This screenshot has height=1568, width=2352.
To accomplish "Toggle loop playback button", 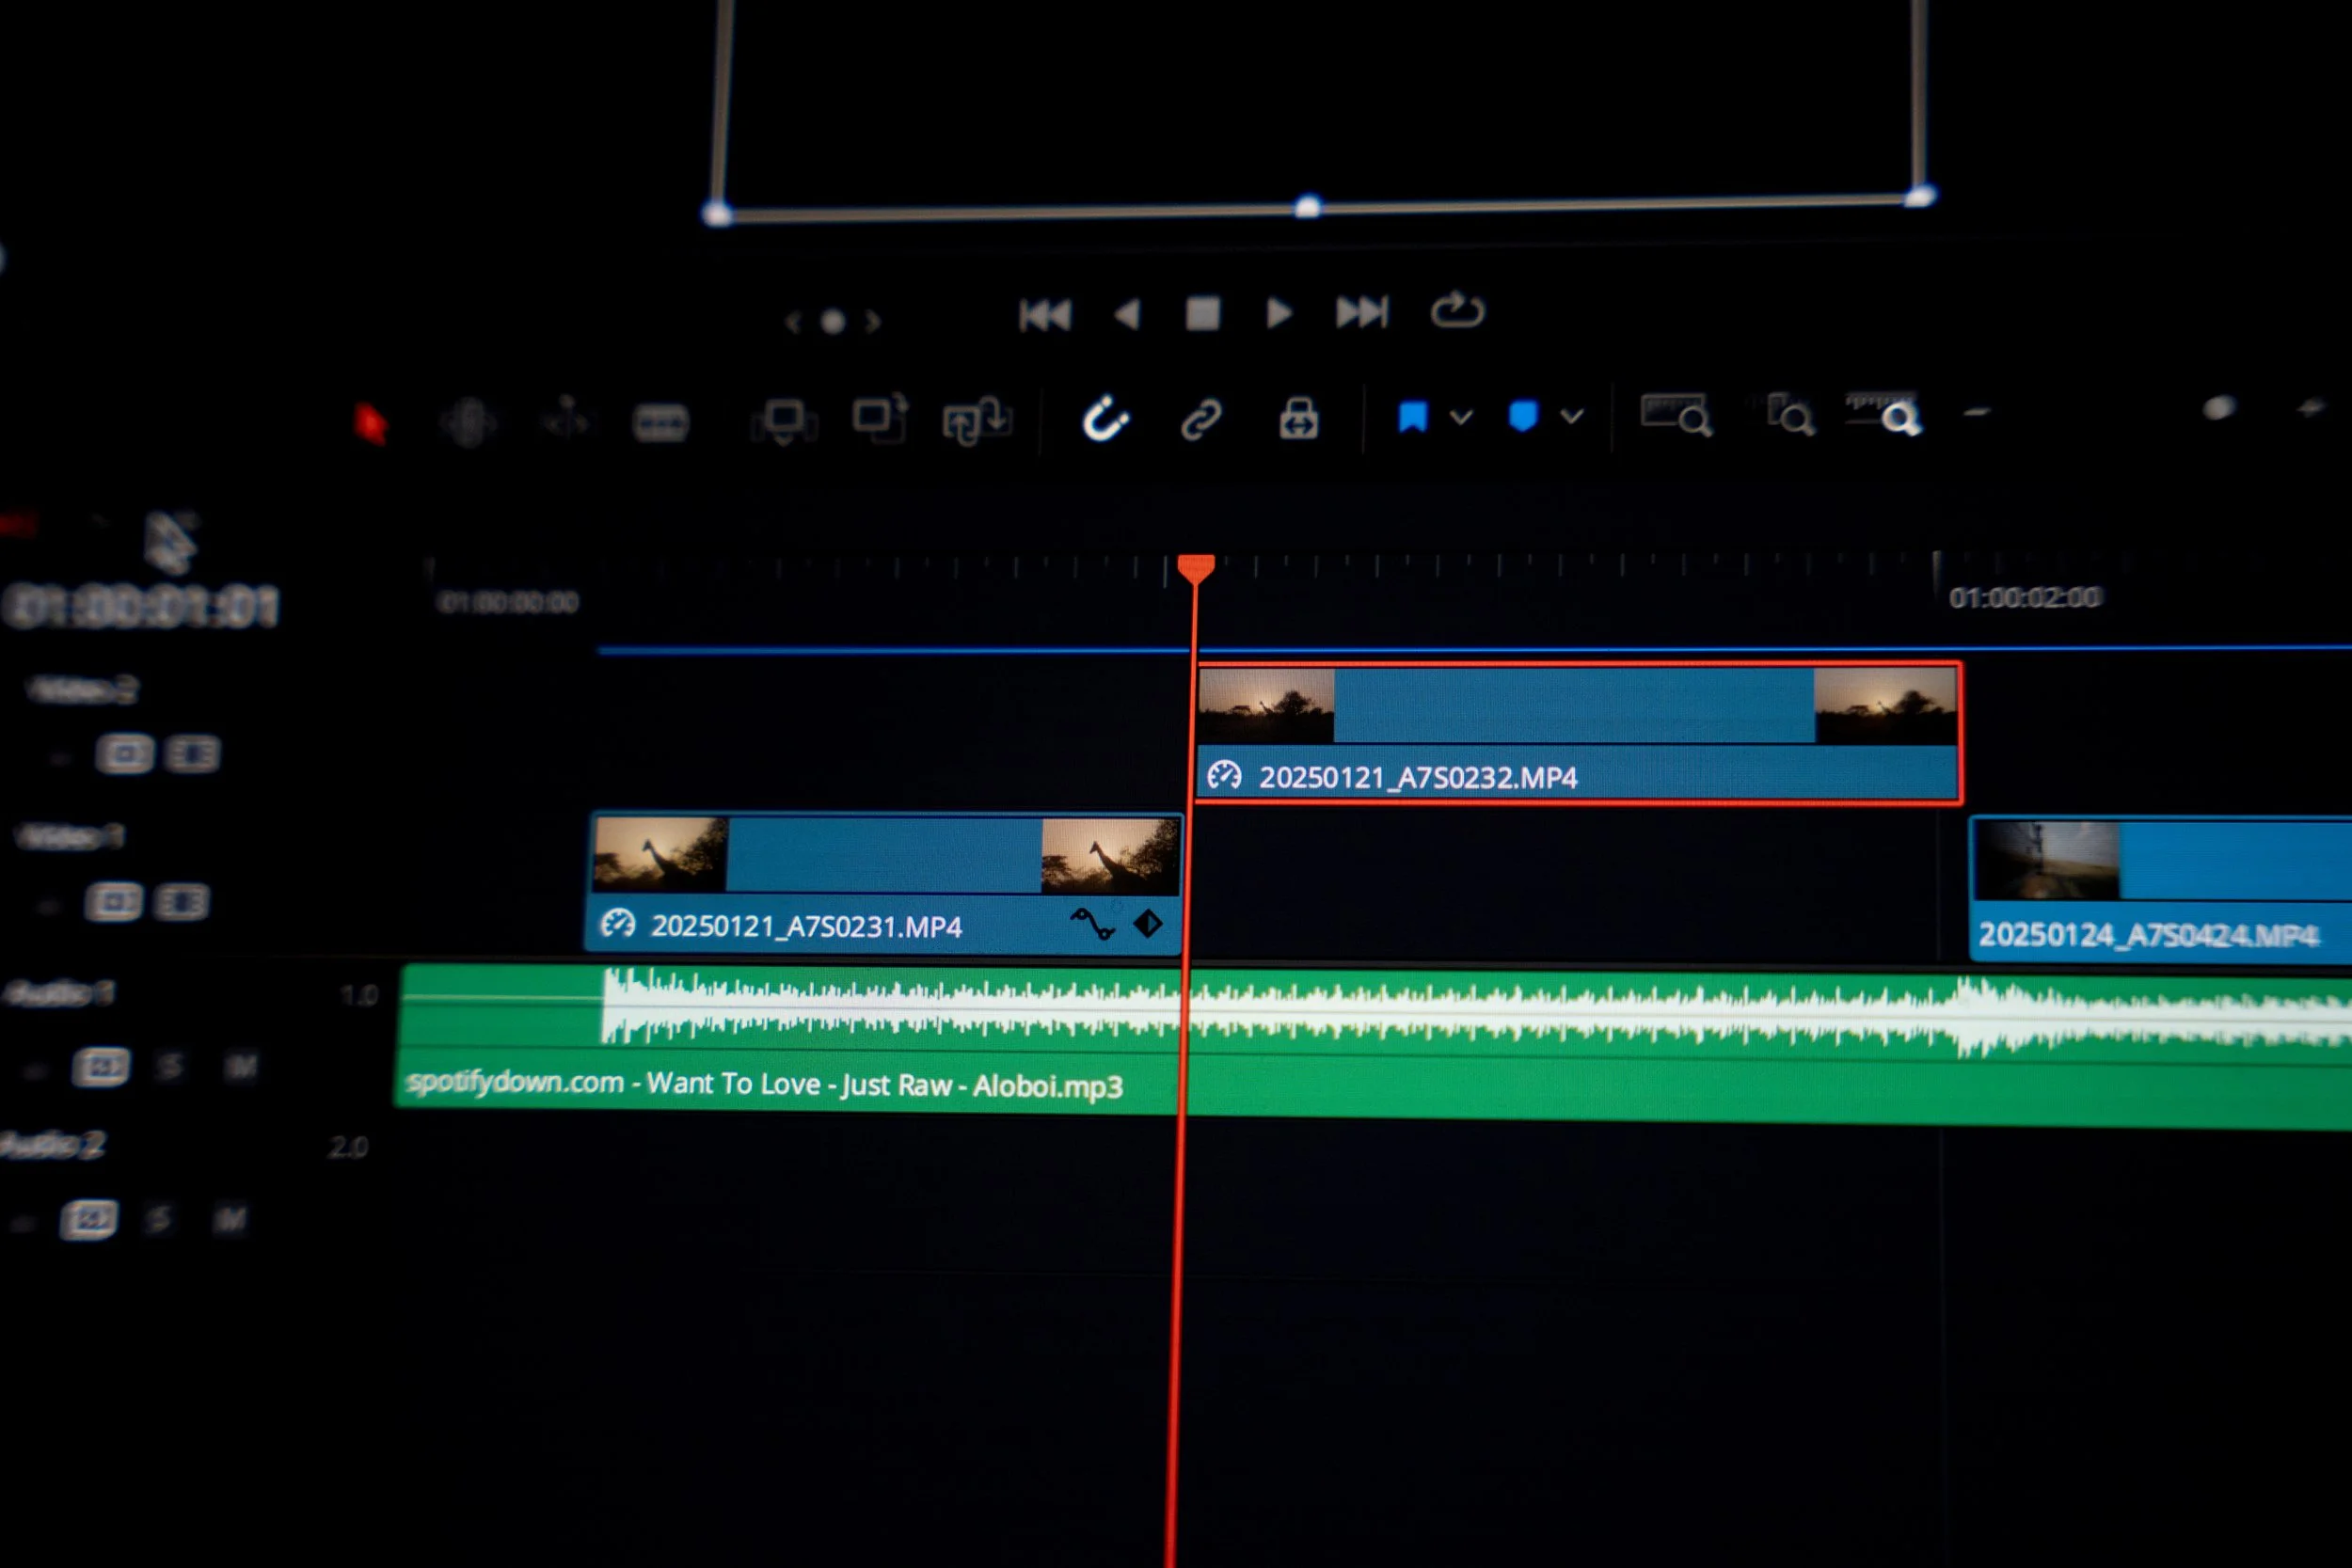I will coord(1457,311).
